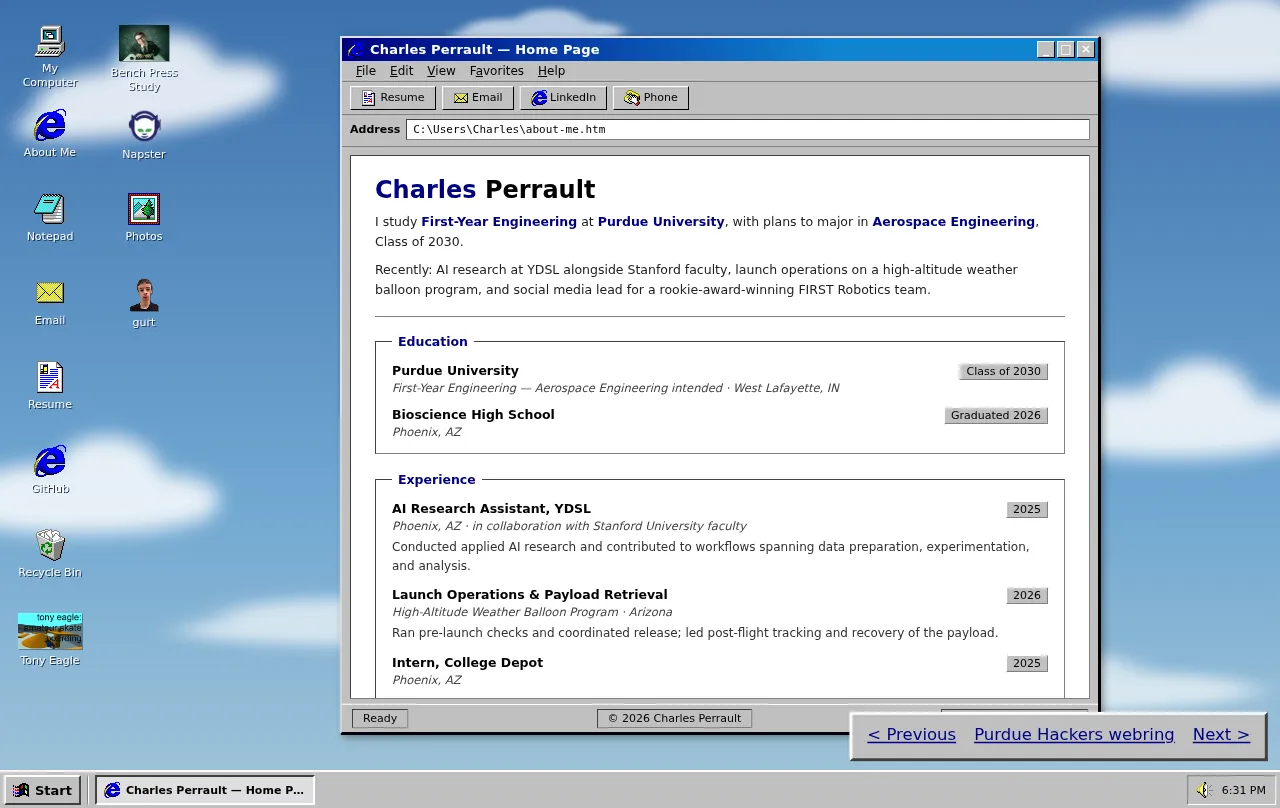1280x808 pixels.
Task: Open LinkedIn from the toolbar
Action: pyautogui.click(x=563, y=98)
